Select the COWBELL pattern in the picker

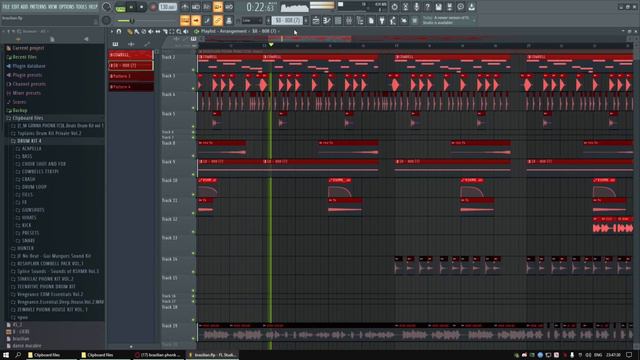click(131, 55)
